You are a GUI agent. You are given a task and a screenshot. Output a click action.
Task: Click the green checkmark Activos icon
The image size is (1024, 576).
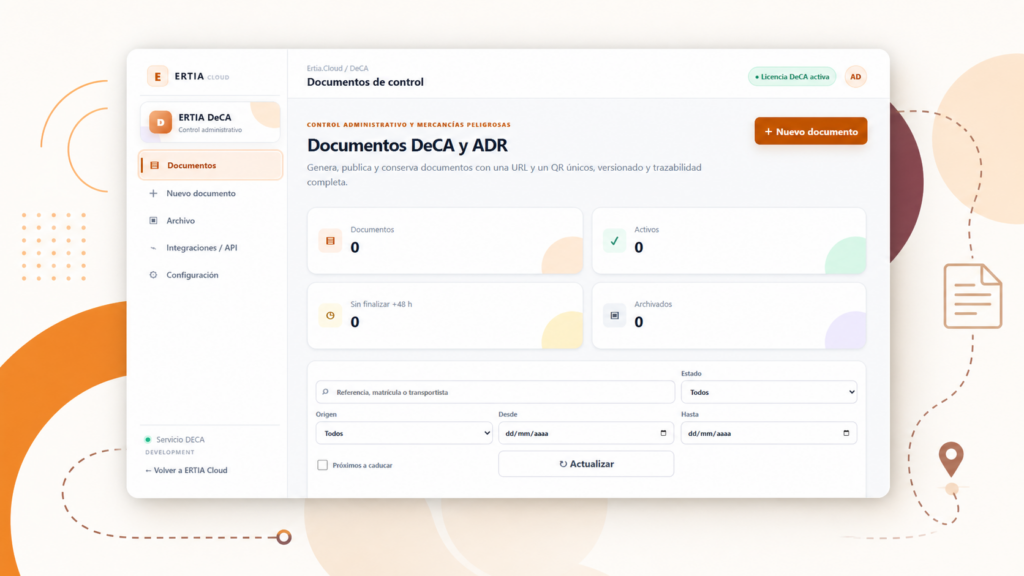614,241
